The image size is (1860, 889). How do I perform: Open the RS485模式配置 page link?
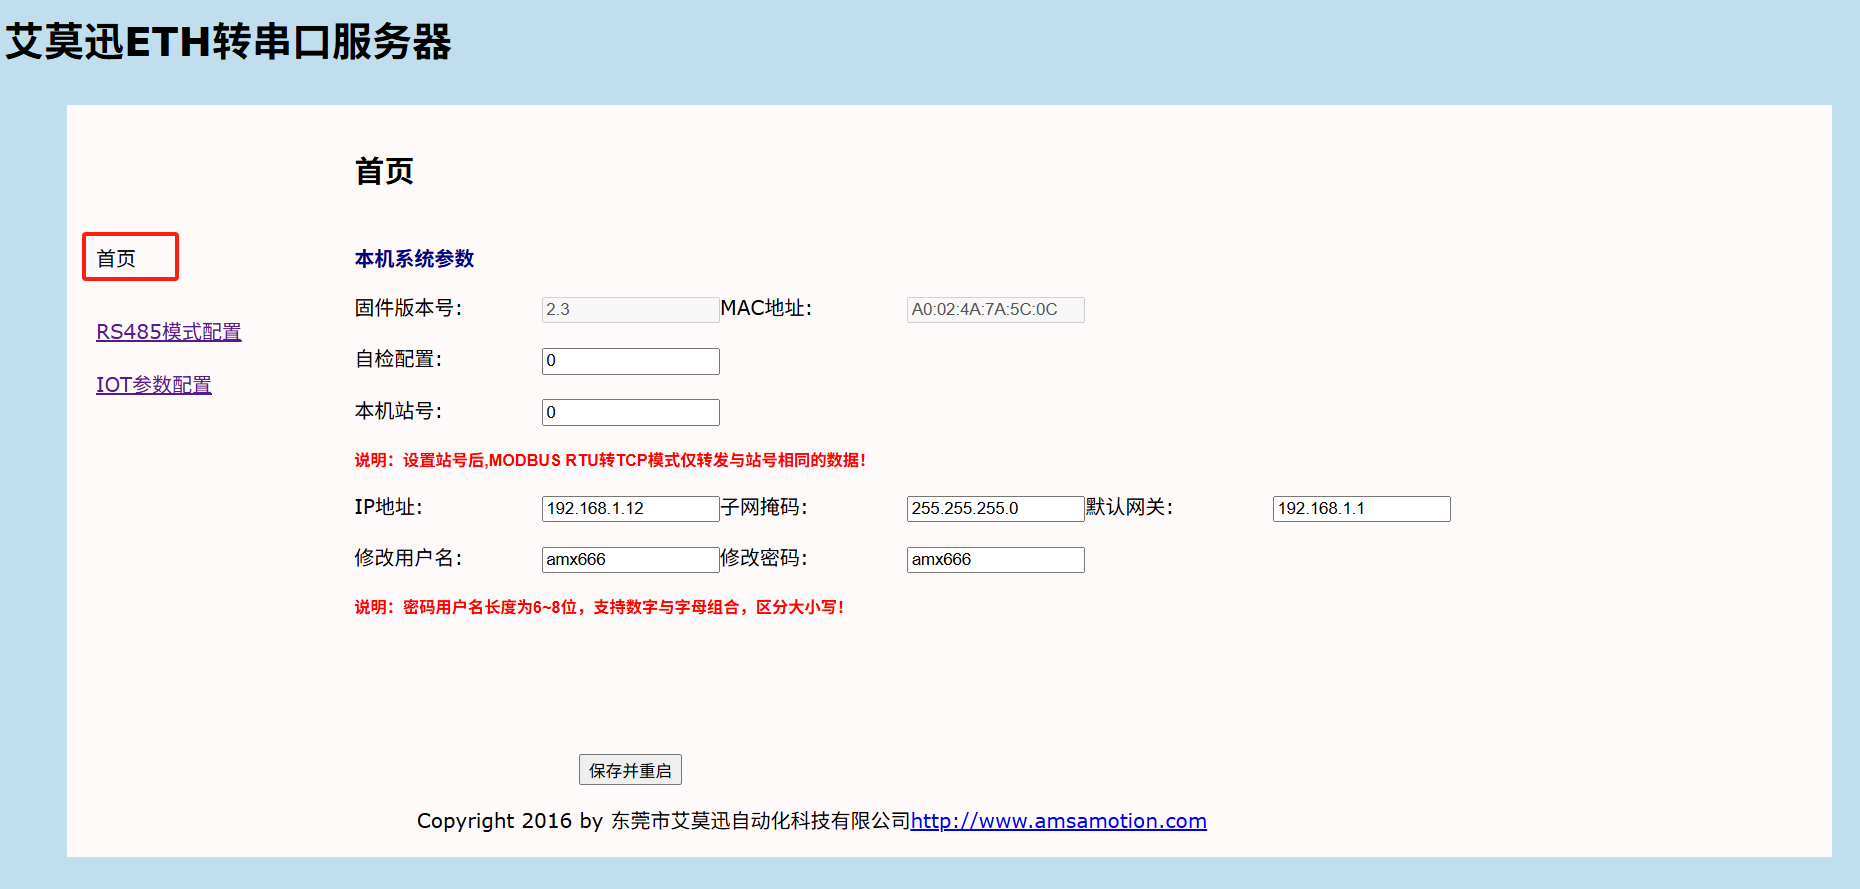(168, 332)
